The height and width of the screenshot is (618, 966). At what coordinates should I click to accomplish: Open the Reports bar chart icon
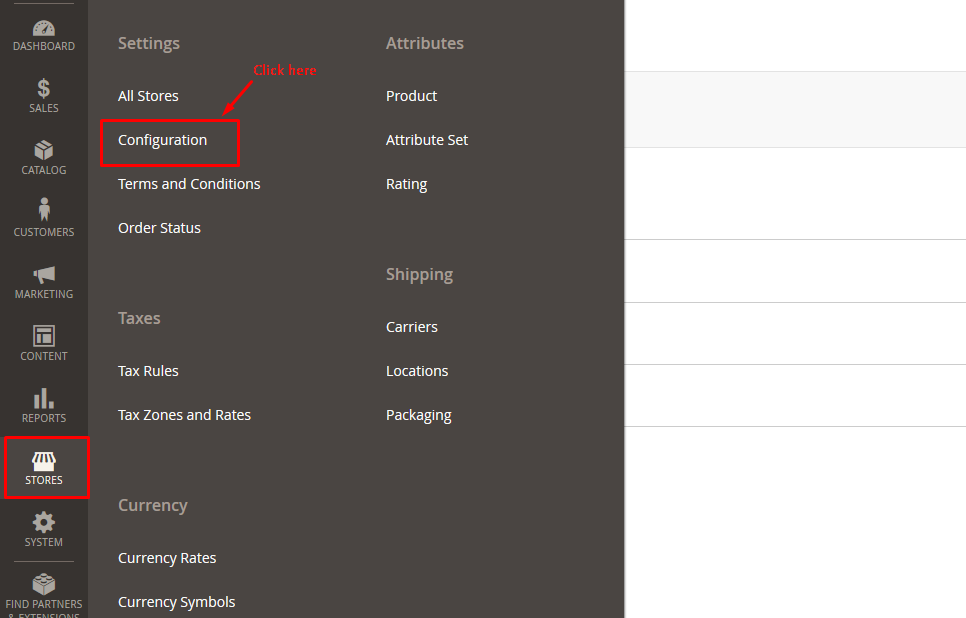pos(44,398)
